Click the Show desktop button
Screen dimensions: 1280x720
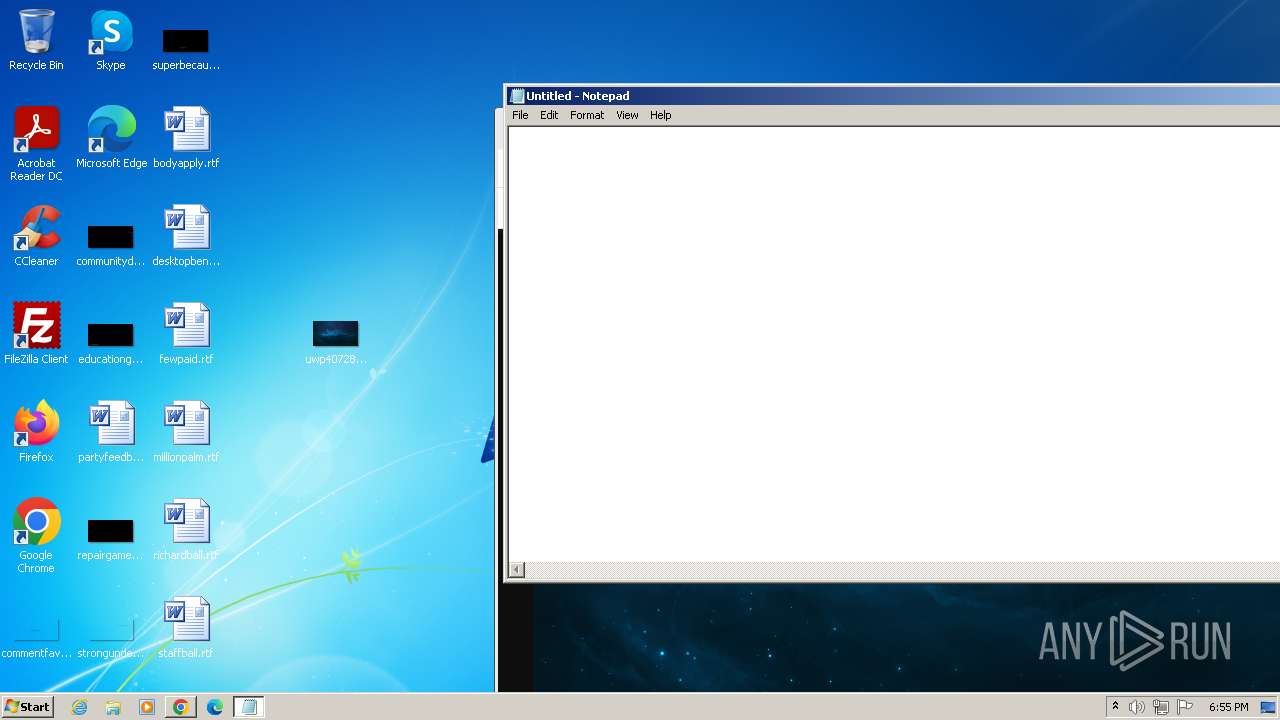click(1270, 707)
